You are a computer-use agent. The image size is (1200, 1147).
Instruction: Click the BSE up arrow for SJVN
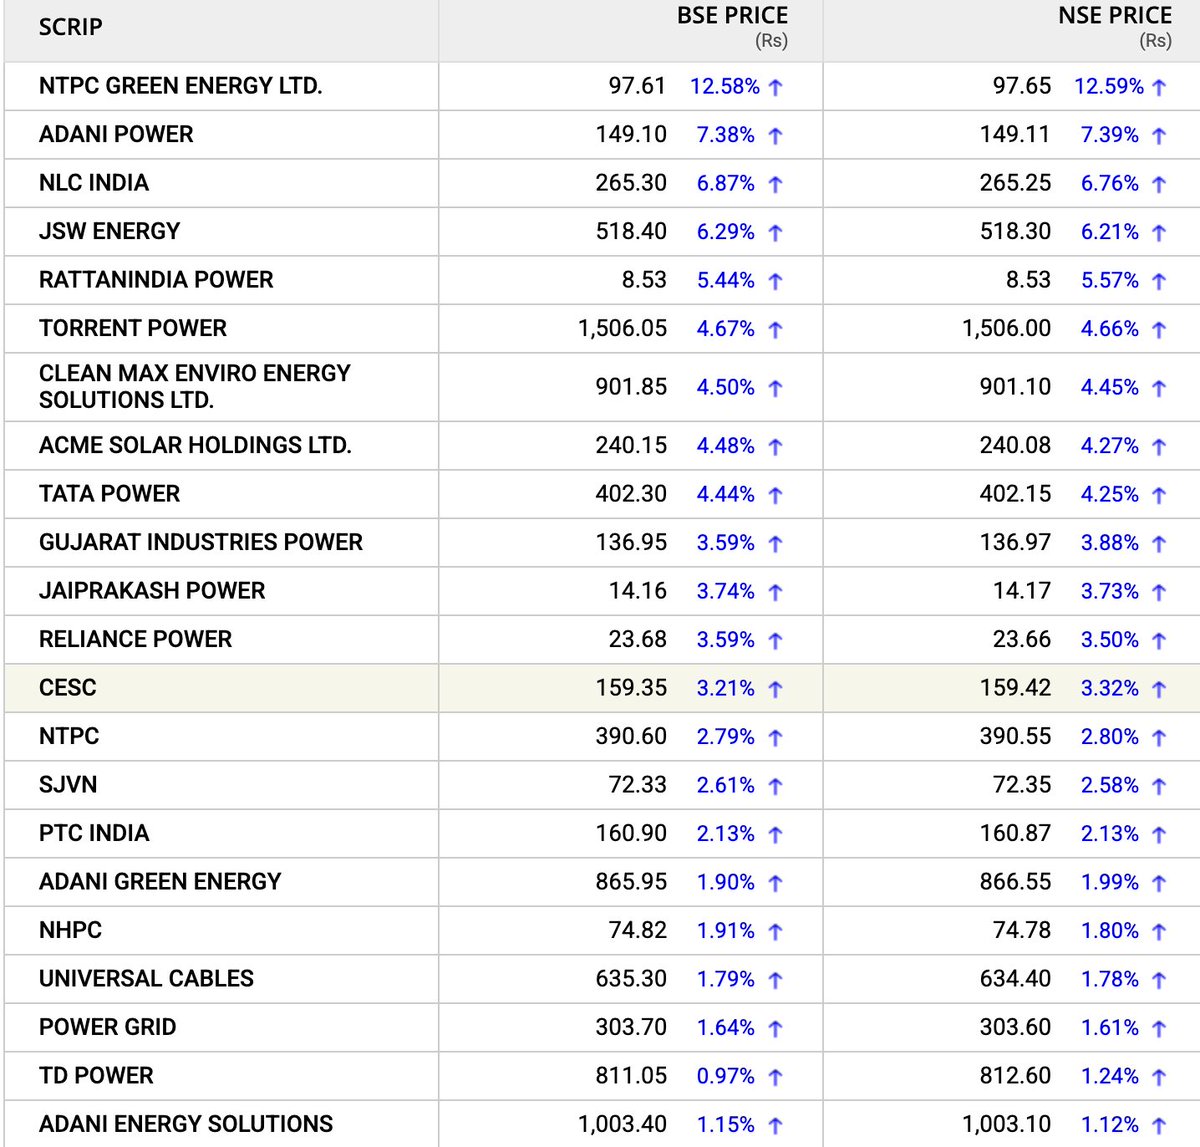775,786
